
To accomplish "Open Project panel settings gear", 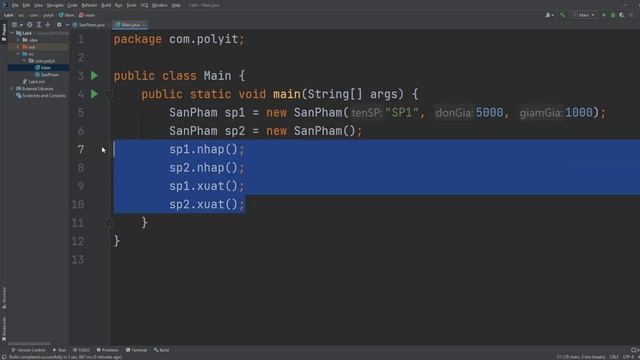I will (59, 25).
